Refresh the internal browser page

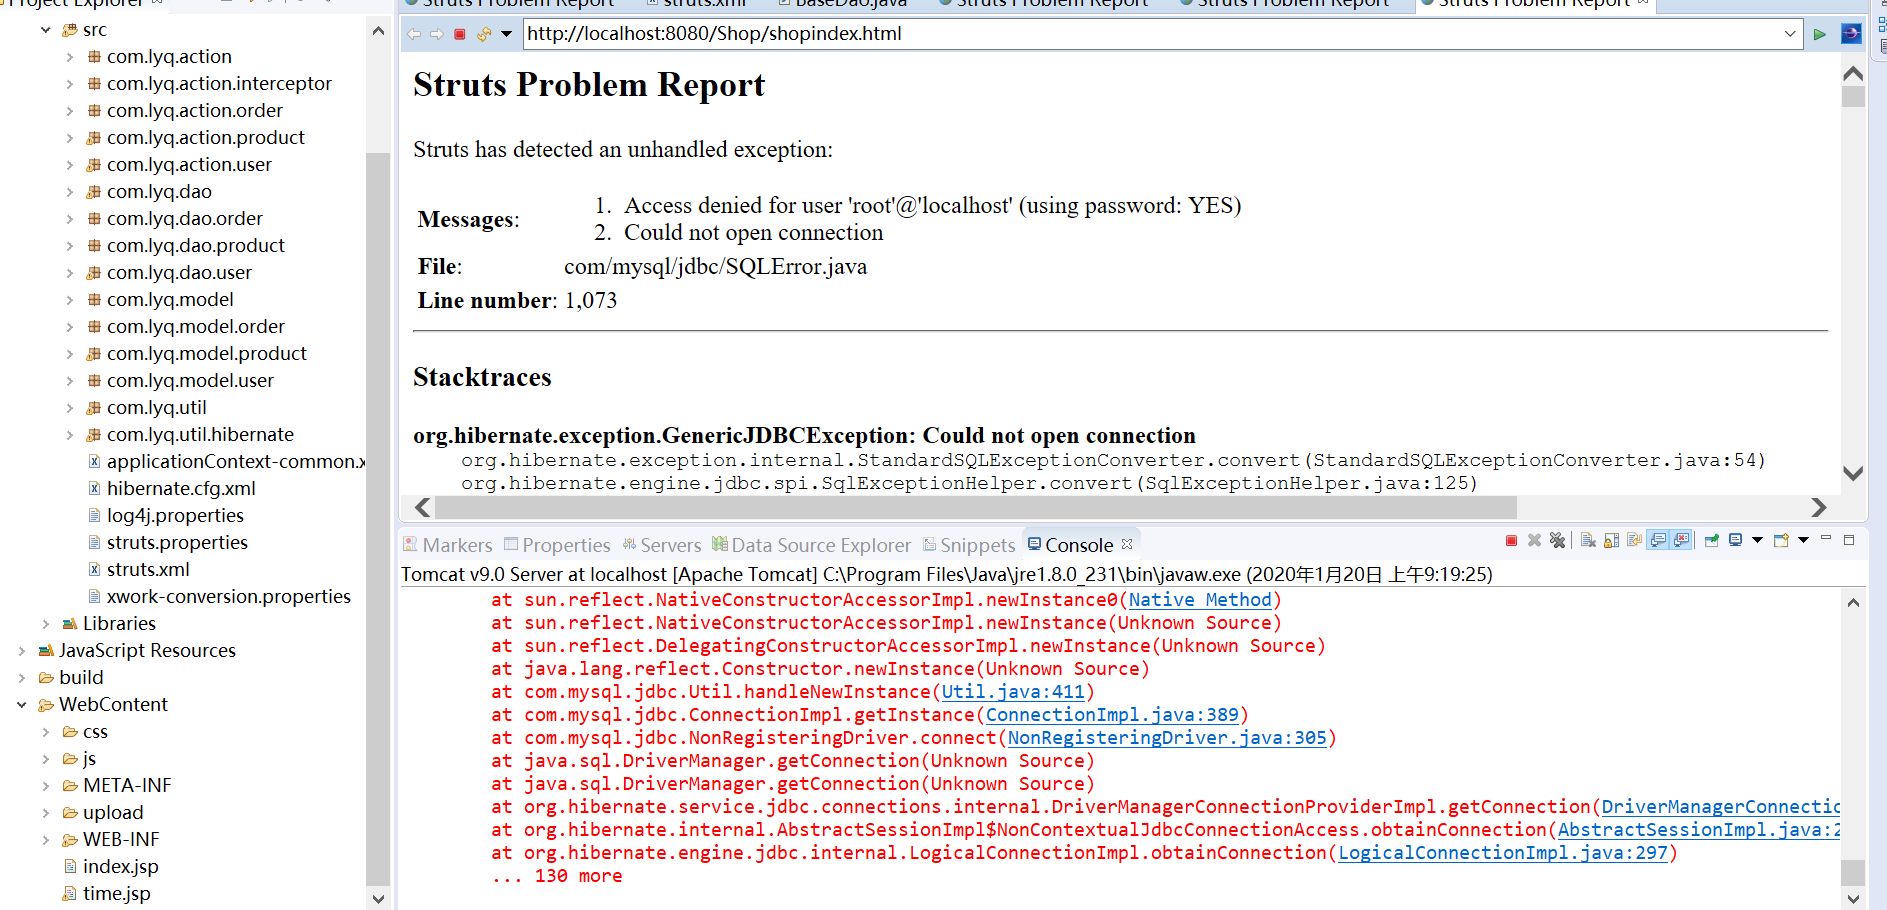pos(484,34)
